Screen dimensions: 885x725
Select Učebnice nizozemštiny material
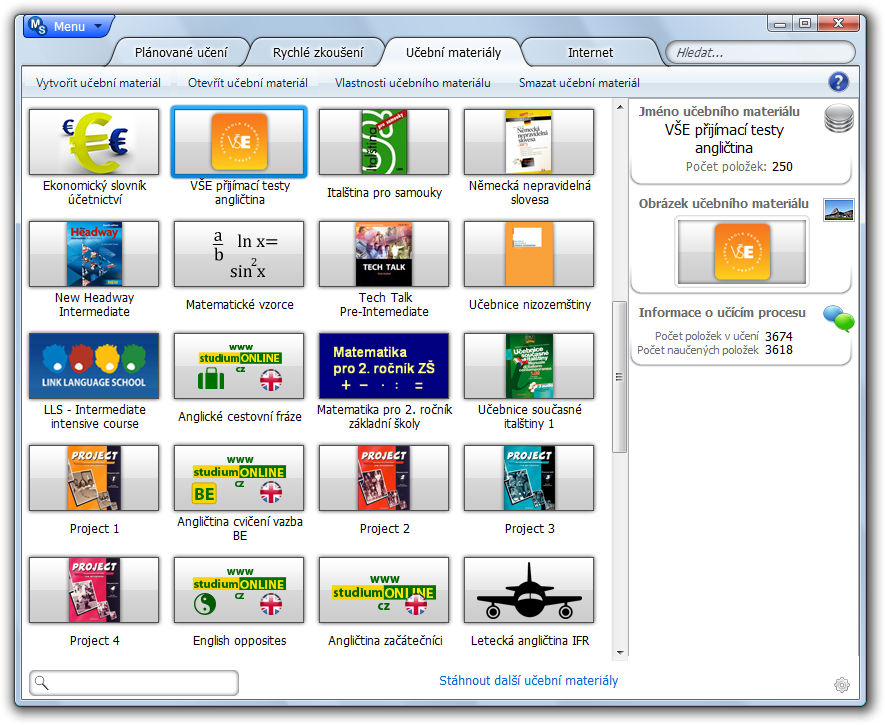pos(529,254)
